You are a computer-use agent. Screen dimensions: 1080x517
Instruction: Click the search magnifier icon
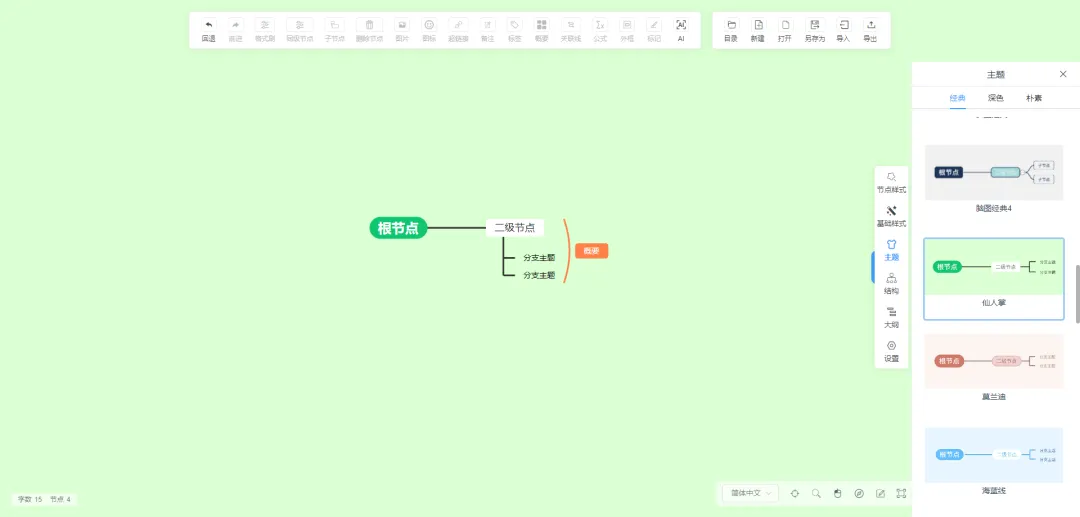point(816,493)
